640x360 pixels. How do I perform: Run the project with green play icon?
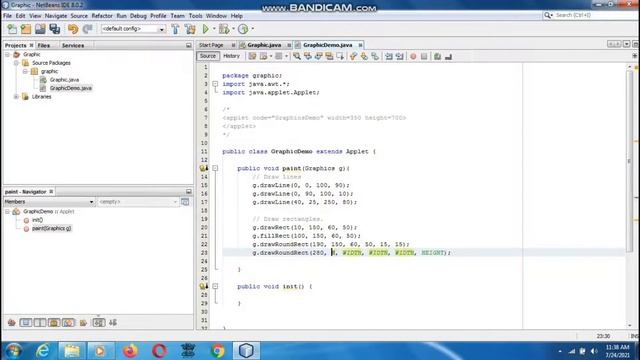click(206, 29)
